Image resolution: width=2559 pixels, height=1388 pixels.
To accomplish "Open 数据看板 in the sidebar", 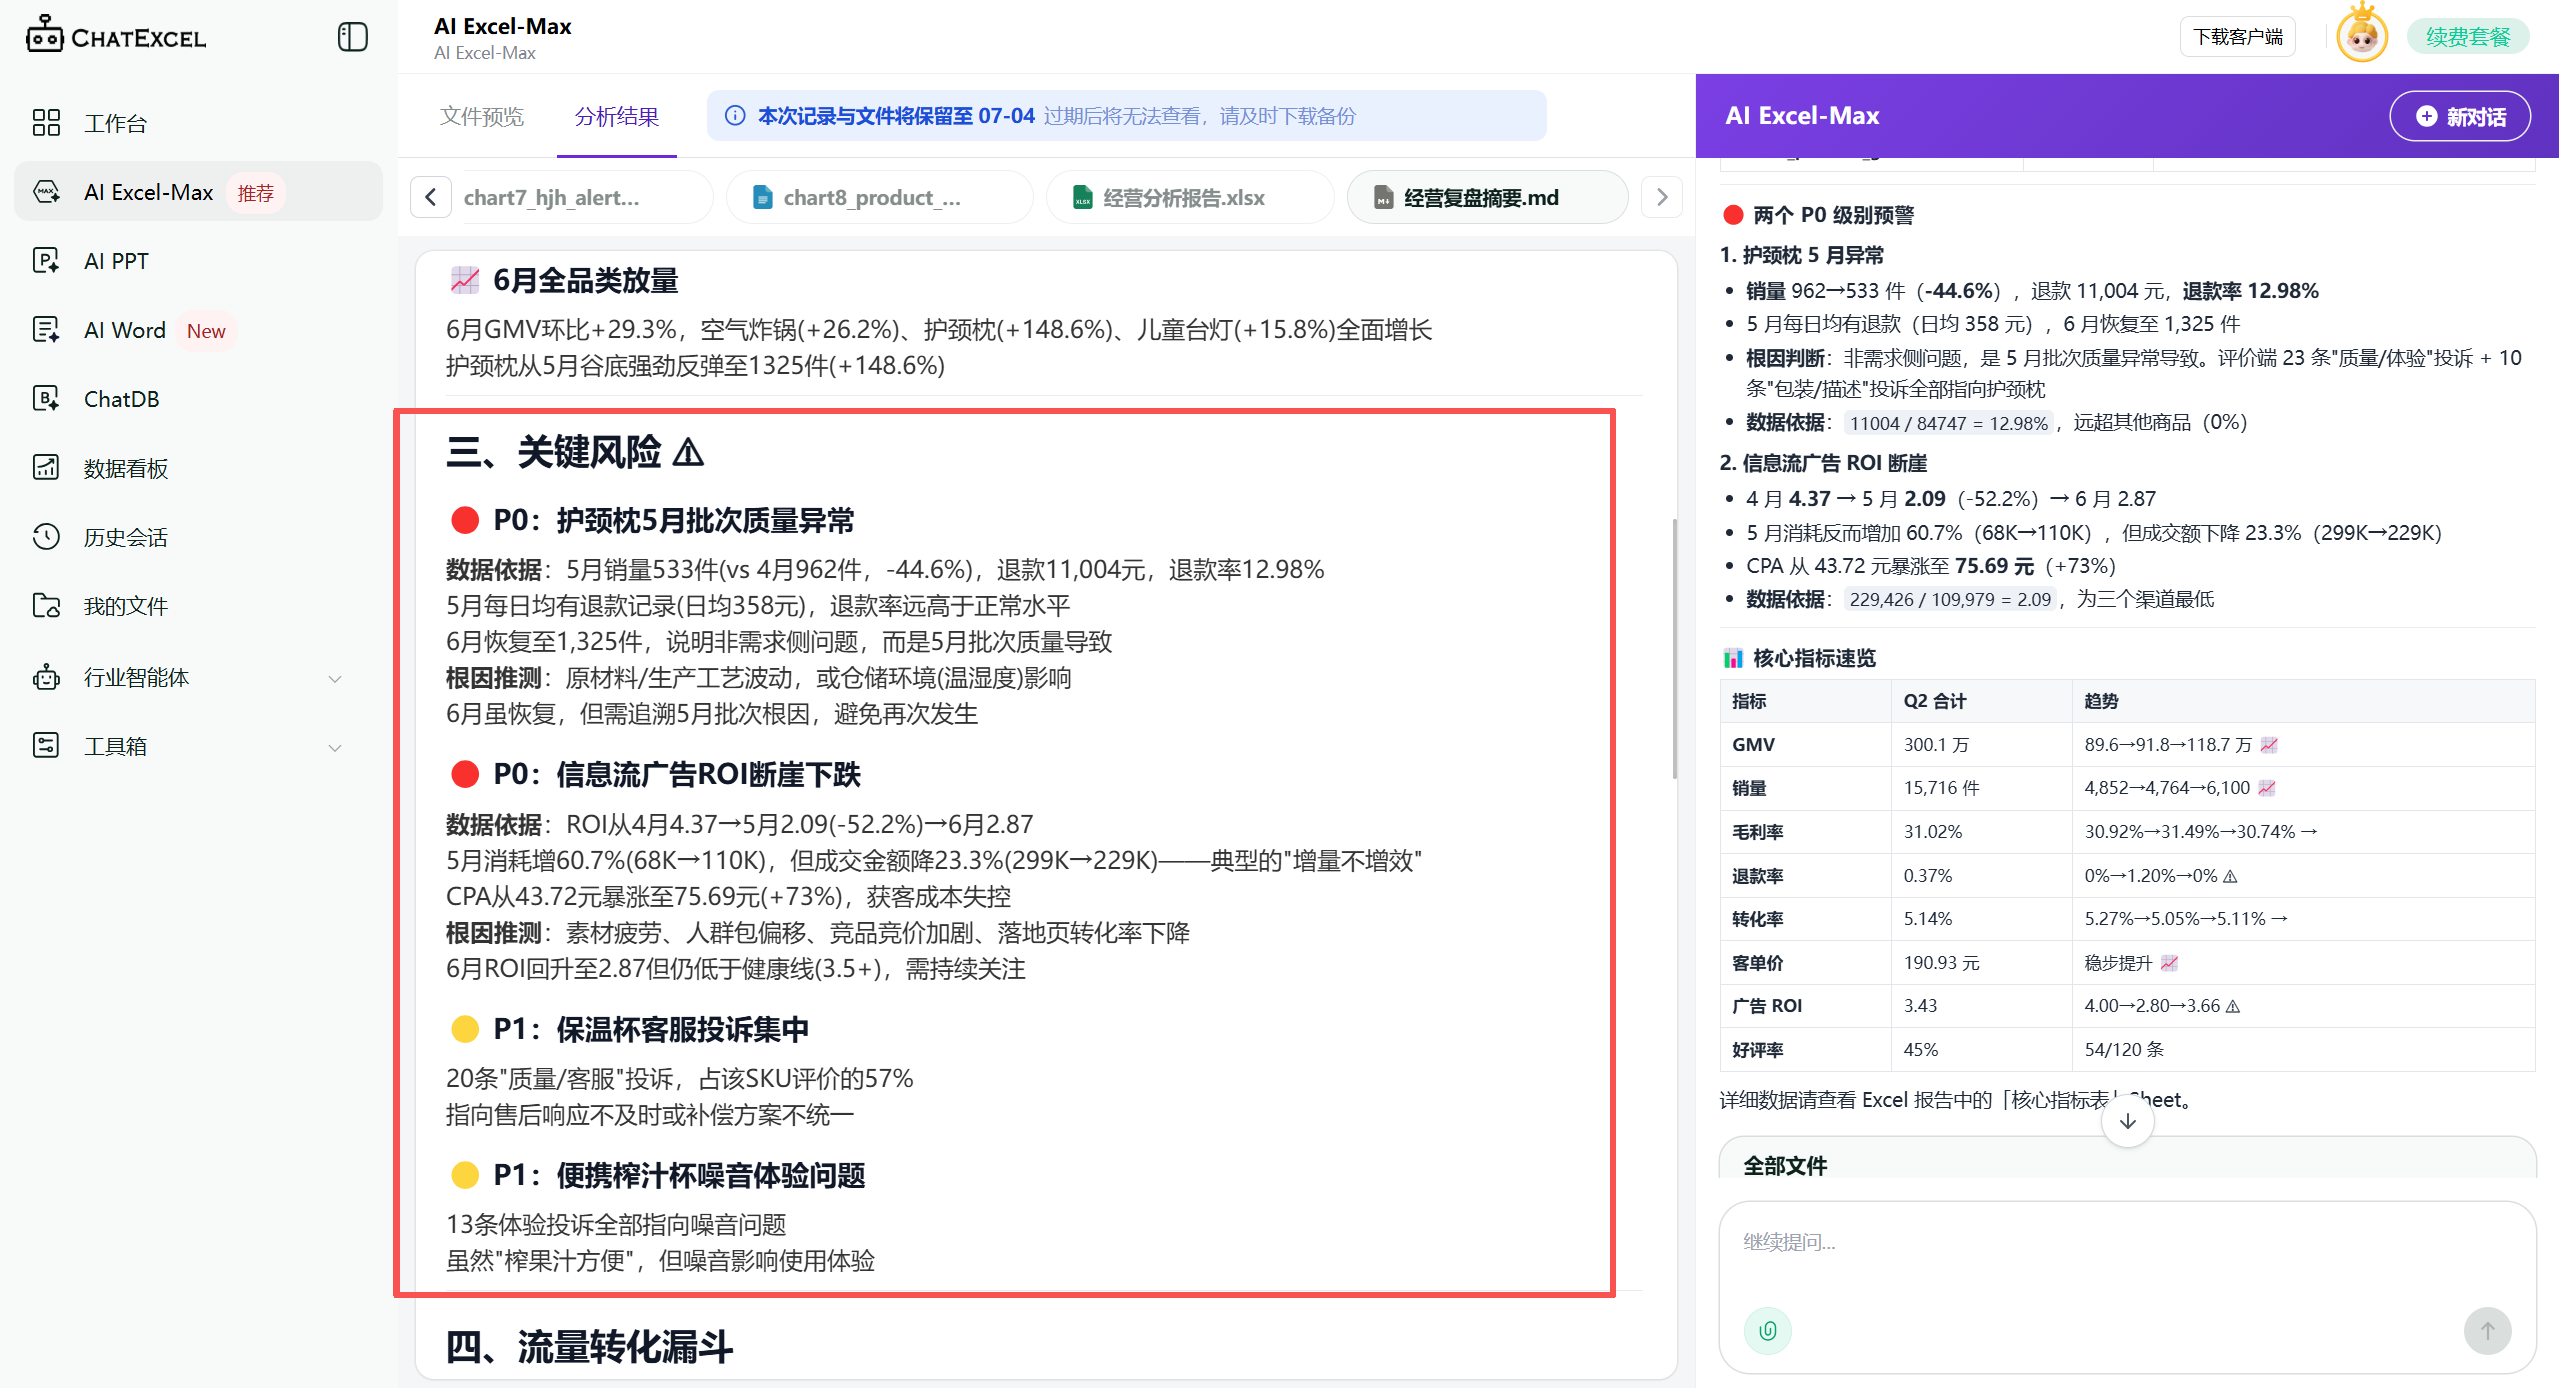I will coord(198,468).
